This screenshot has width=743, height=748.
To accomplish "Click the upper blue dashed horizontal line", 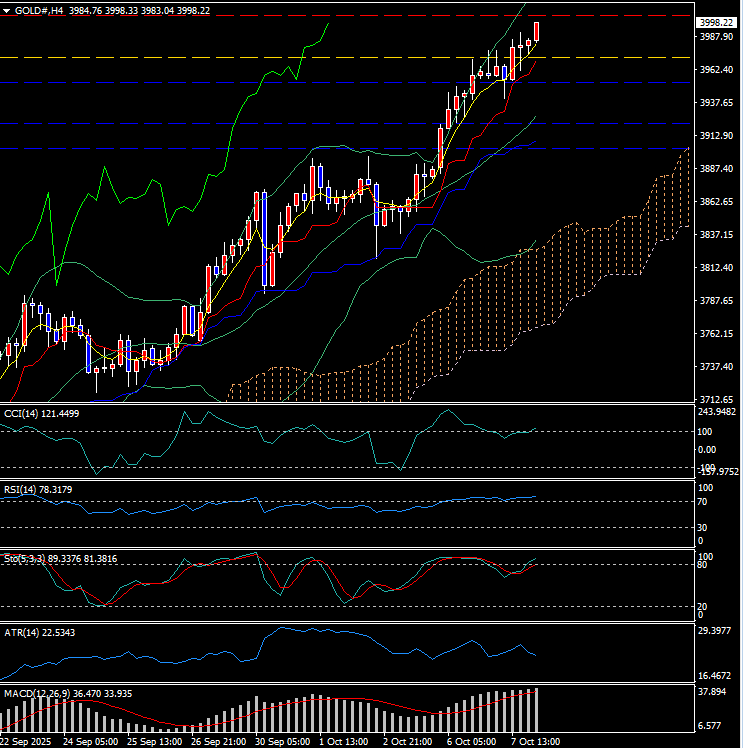I will pyautogui.click(x=300, y=82).
